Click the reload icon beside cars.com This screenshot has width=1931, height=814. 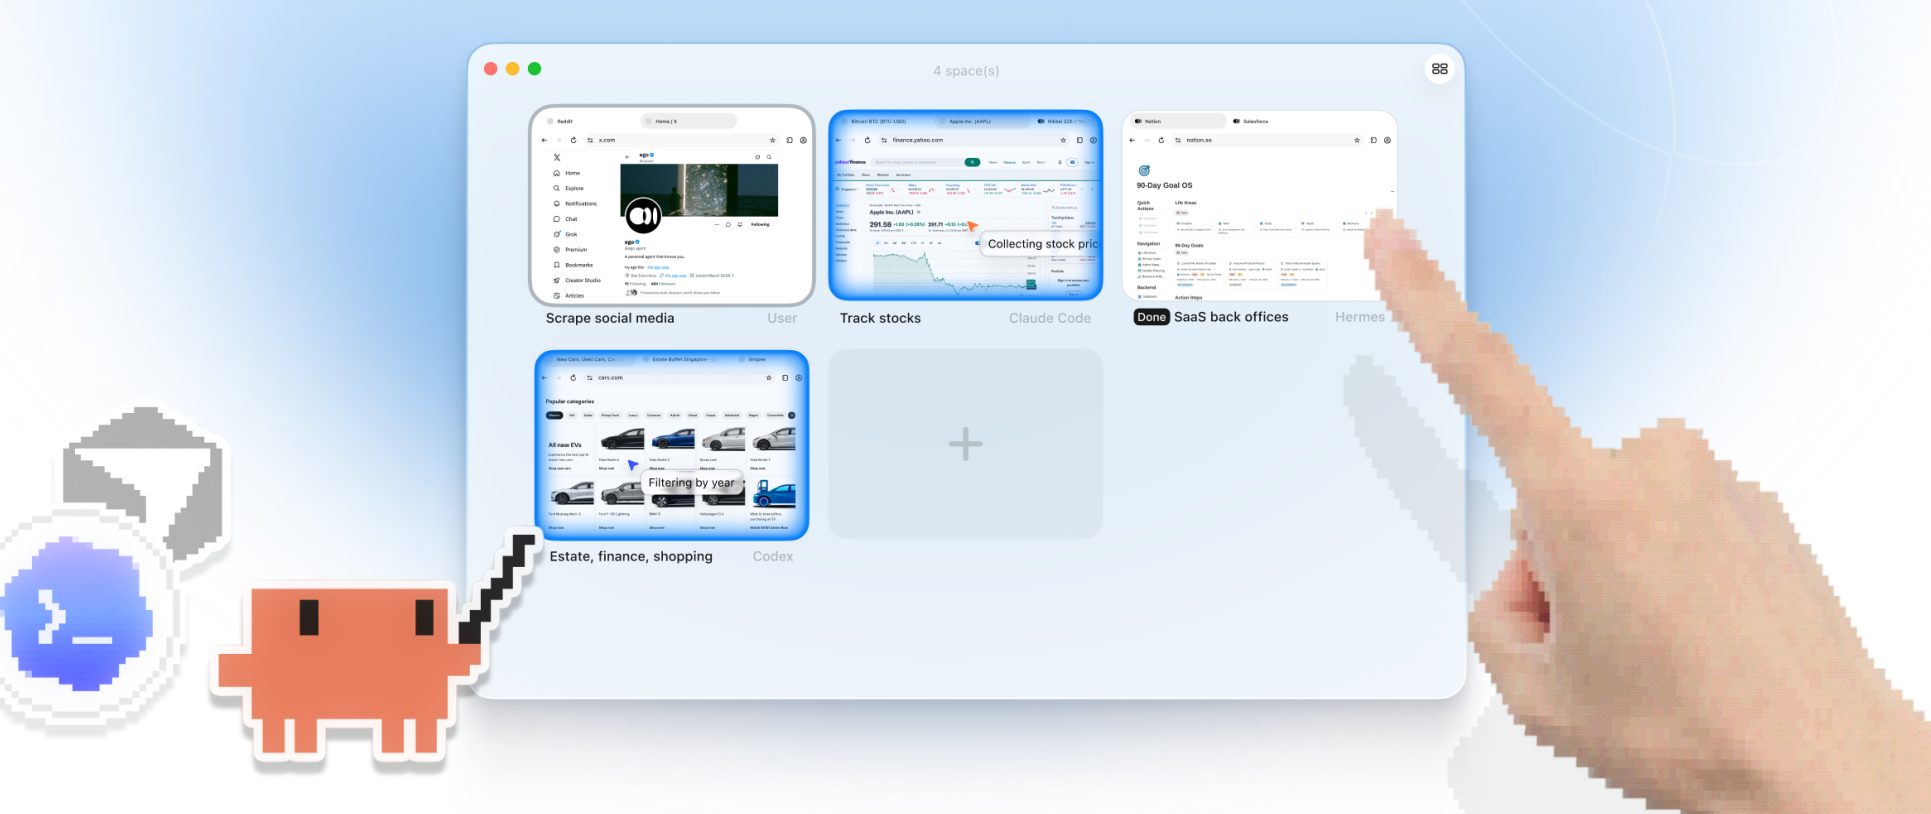[573, 378]
